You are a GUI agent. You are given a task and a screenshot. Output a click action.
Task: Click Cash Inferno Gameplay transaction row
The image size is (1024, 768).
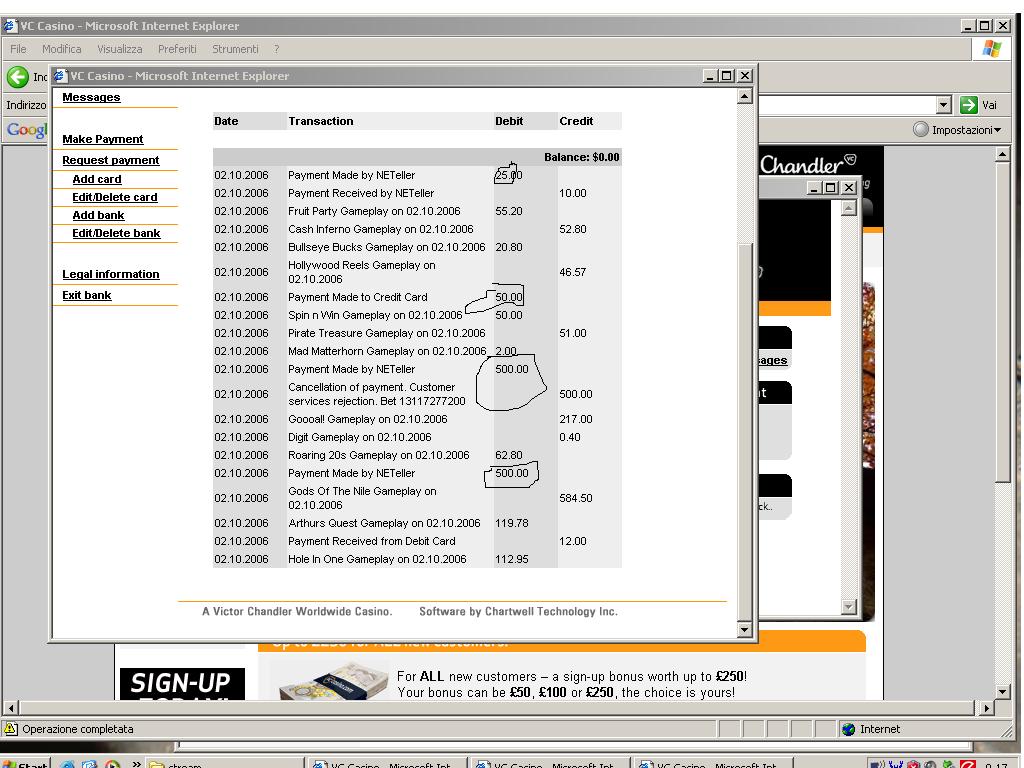coord(417,229)
